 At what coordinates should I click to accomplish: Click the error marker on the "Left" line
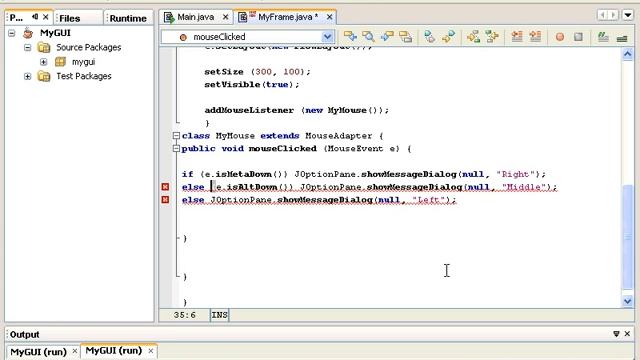(x=165, y=200)
